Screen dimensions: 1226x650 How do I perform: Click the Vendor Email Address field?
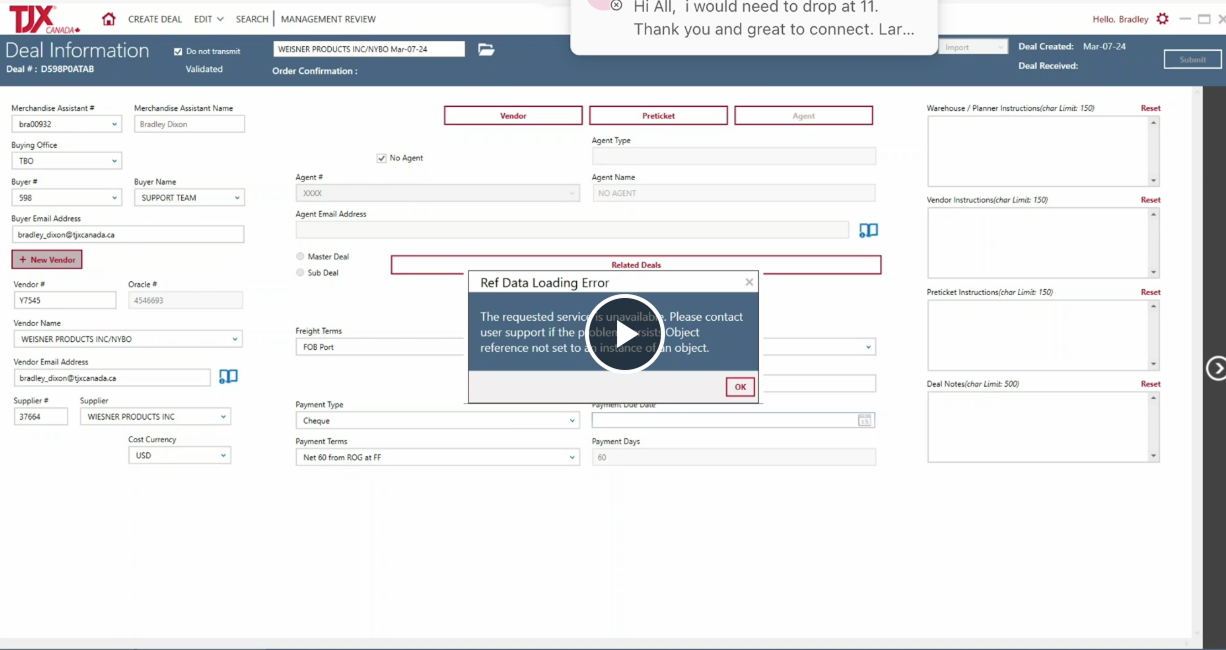pyautogui.click(x=112, y=378)
